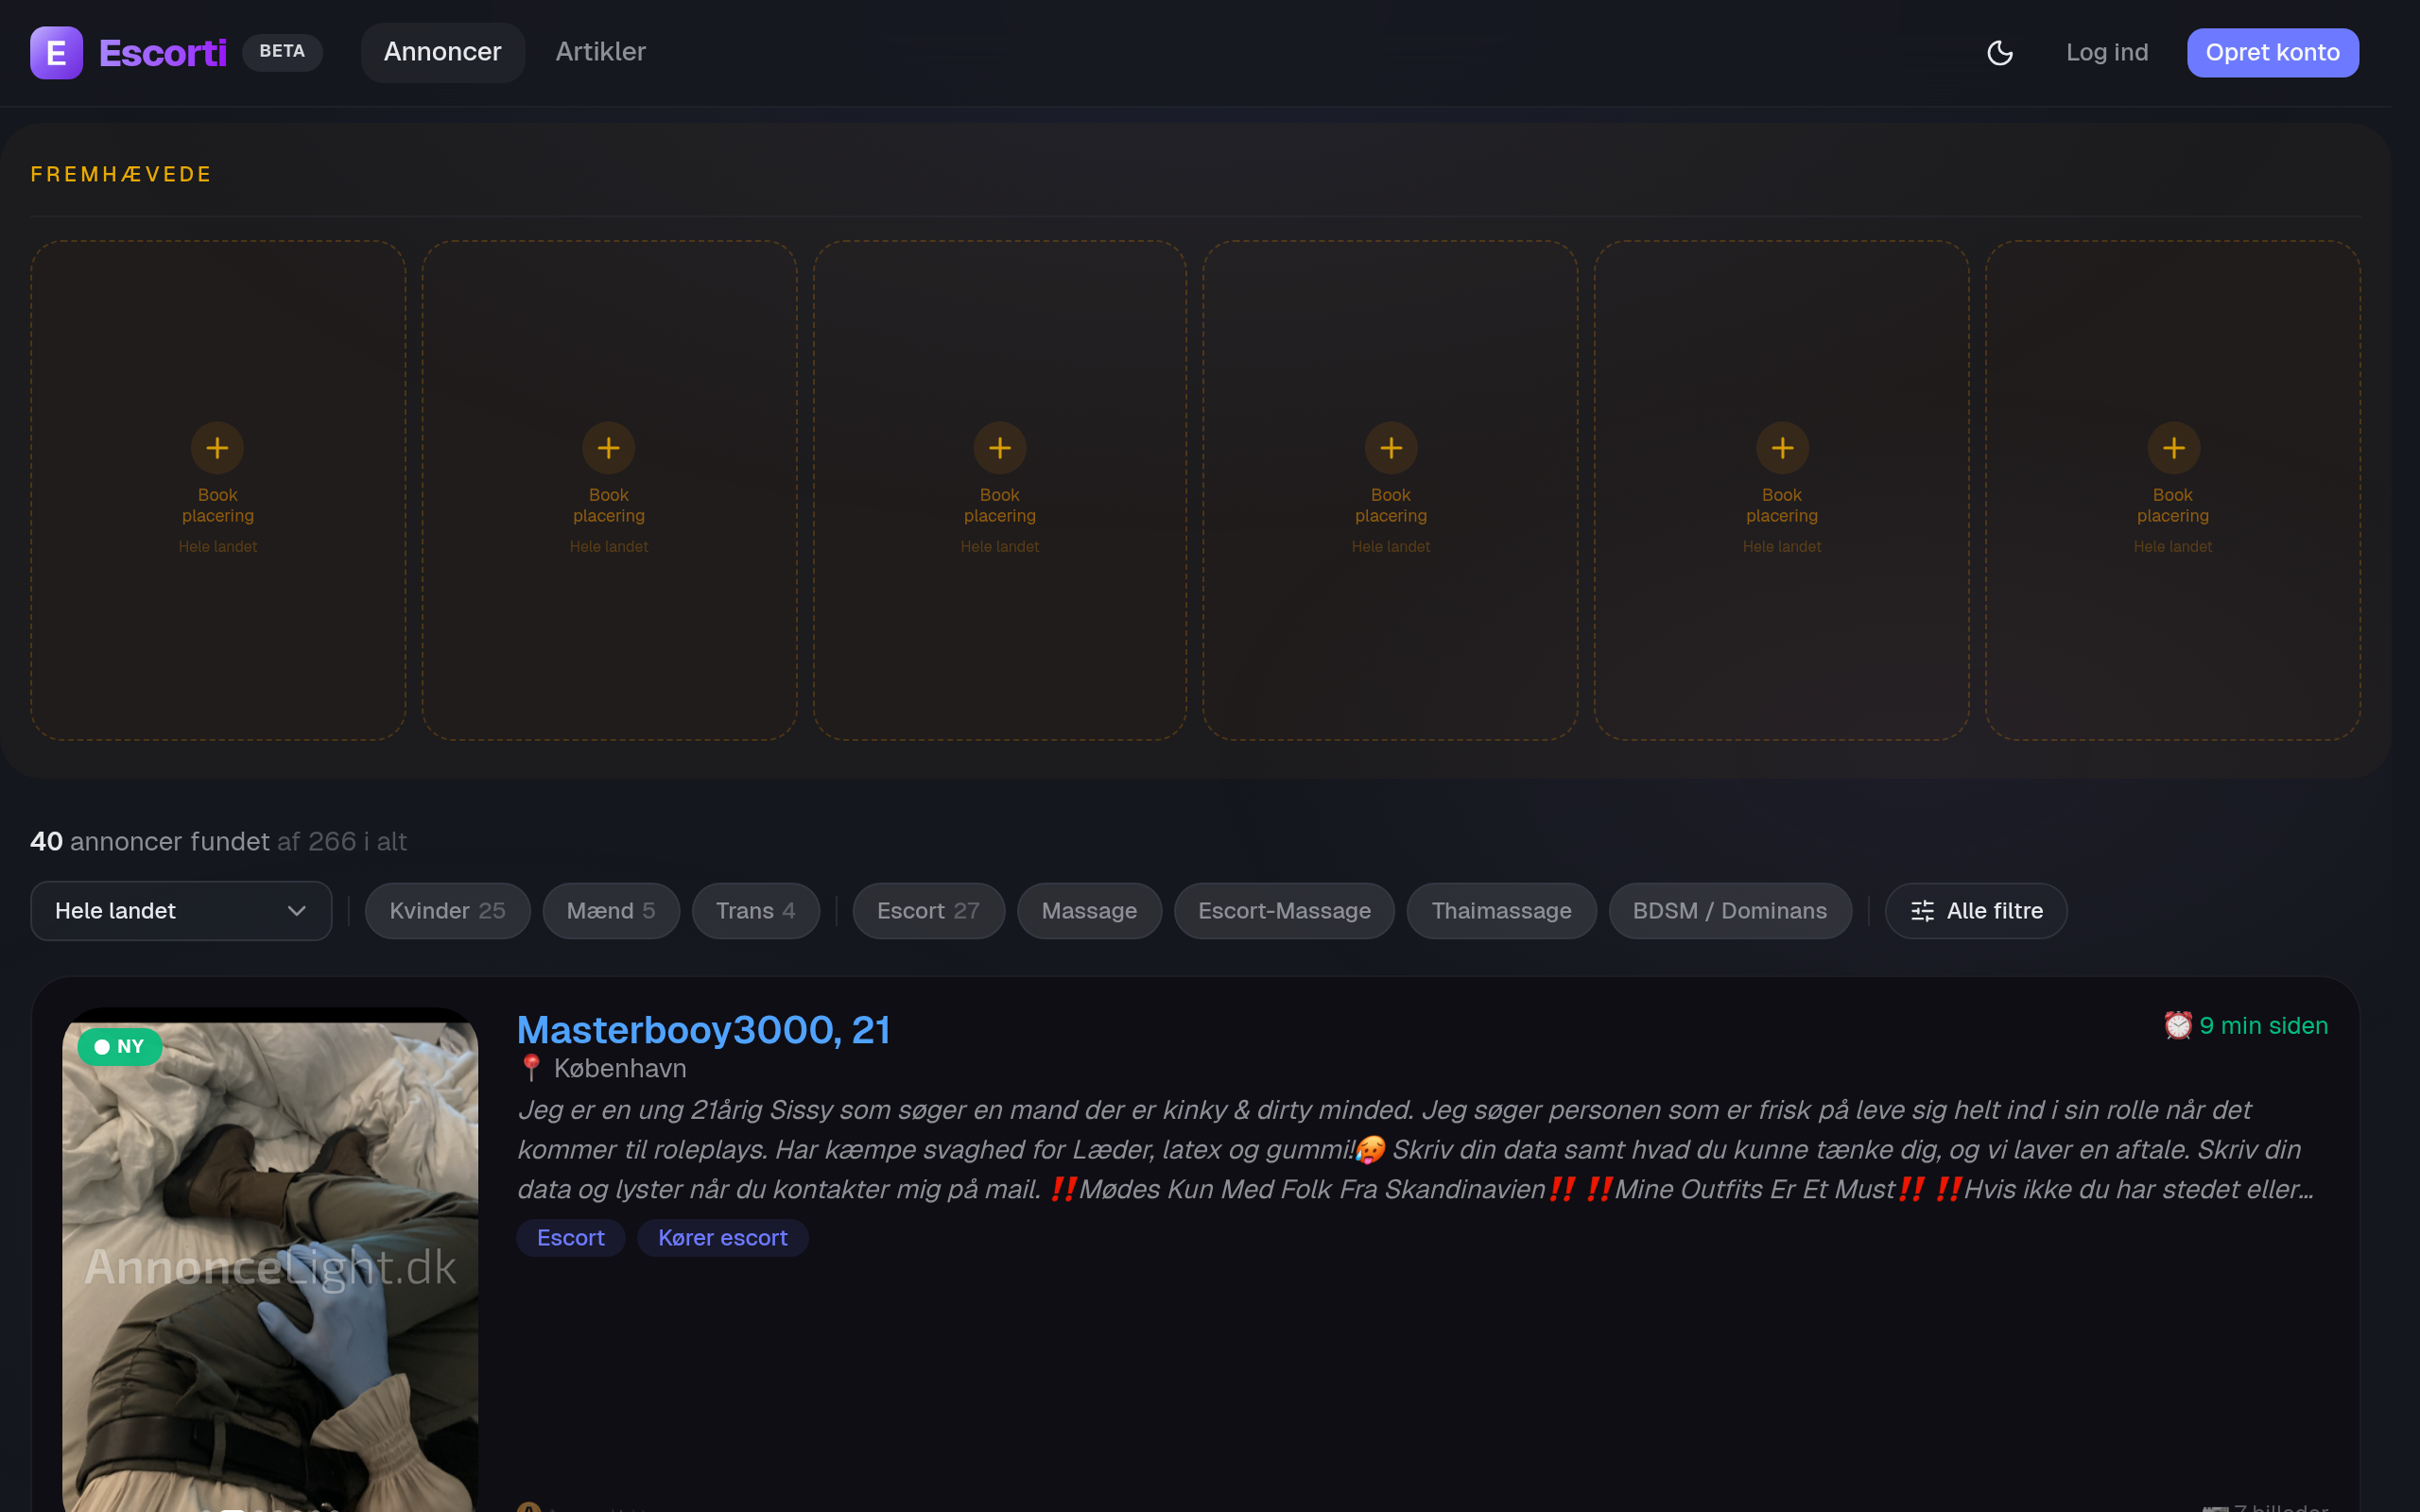Image resolution: width=2420 pixels, height=1512 pixels.
Task: Toggle the Kvinder filter chip
Action: click(x=447, y=911)
